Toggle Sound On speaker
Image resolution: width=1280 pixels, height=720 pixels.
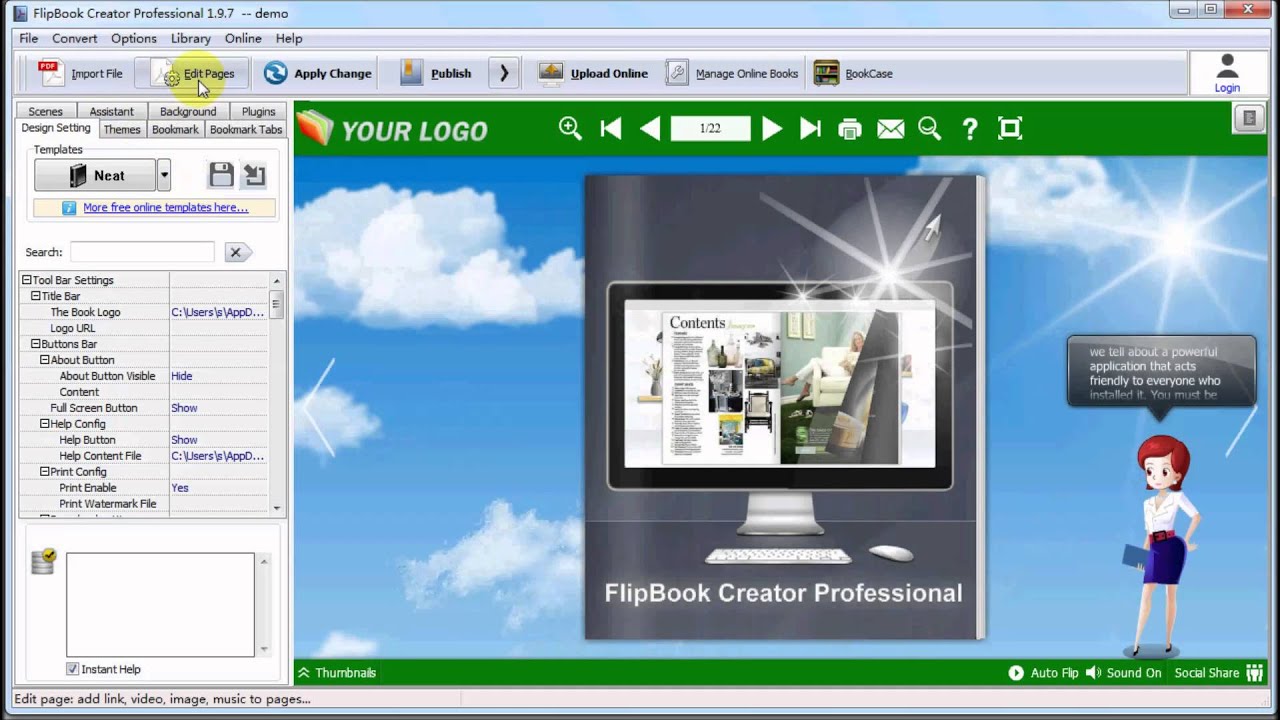1123,673
